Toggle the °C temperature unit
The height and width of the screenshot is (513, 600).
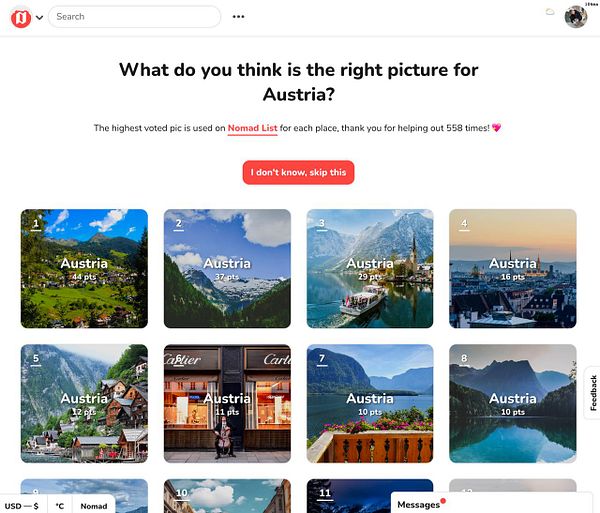click(x=60, y=506)
